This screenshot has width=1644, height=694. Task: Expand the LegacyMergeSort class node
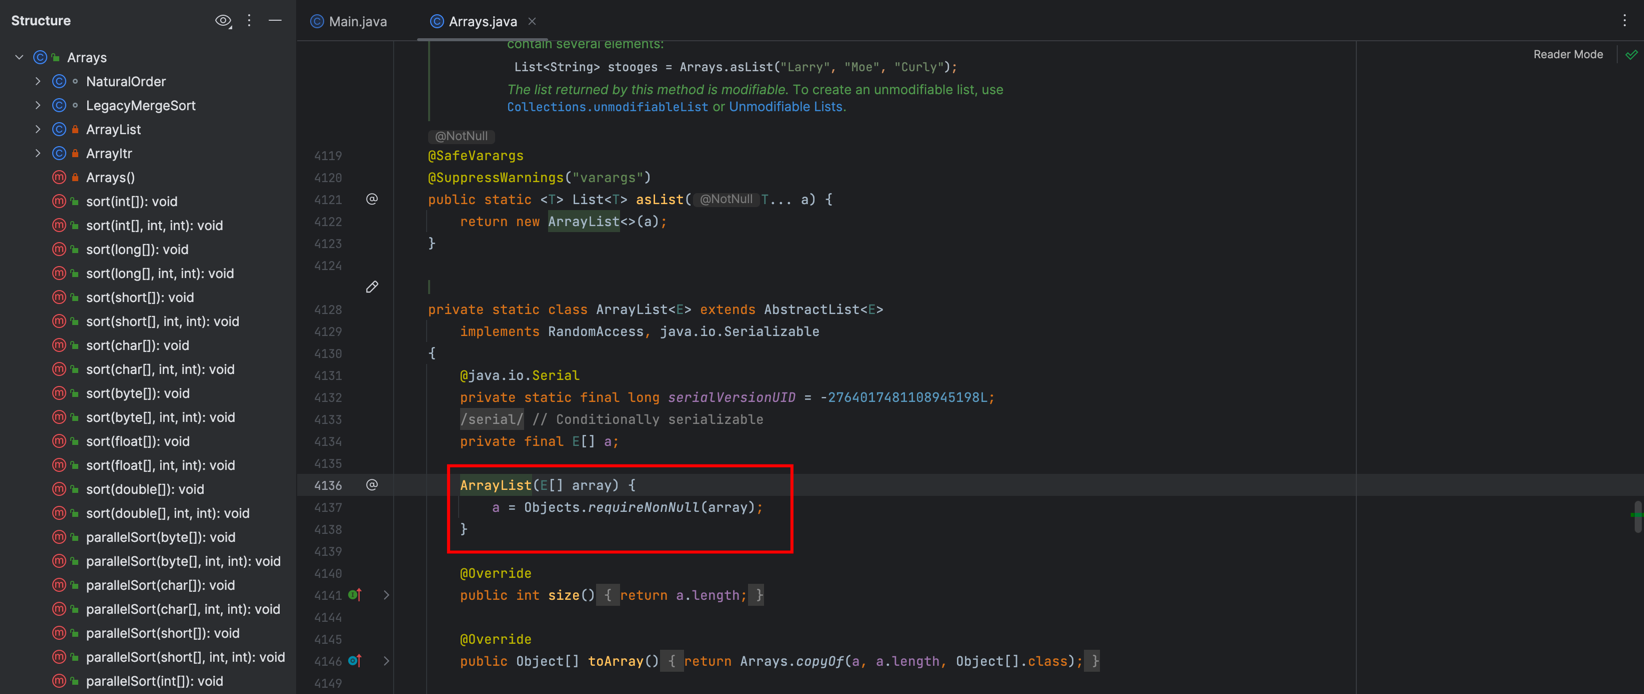tap(38, 106)
